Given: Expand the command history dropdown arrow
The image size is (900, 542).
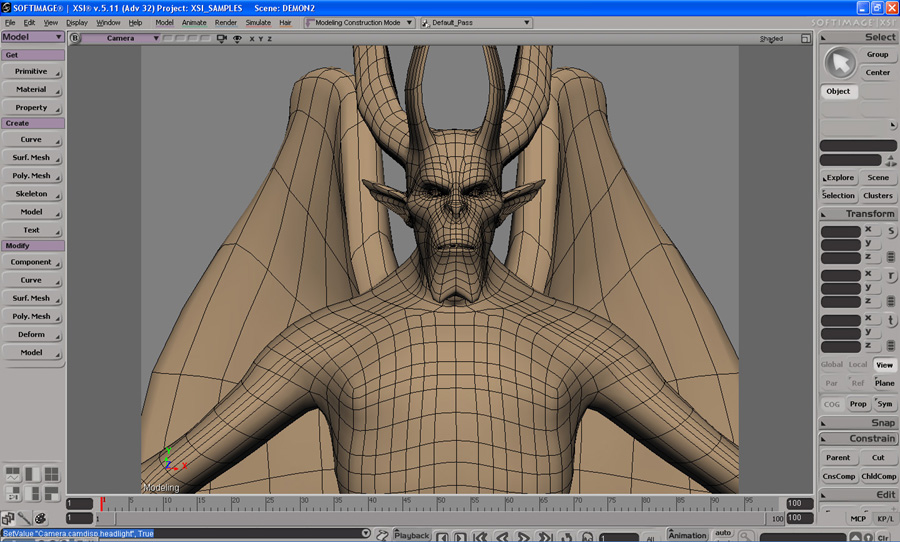Looking at the screenshot, I should [x=366, y=533].
